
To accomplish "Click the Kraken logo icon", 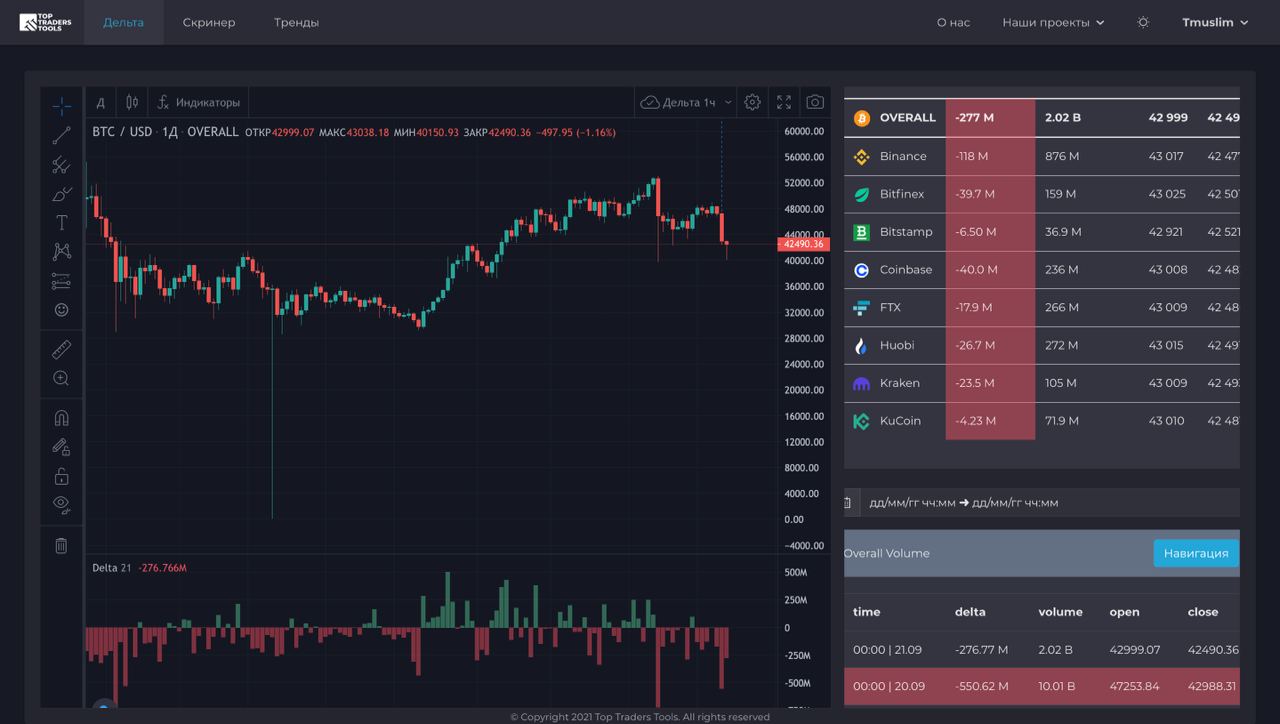I will [x=861, y=383].
